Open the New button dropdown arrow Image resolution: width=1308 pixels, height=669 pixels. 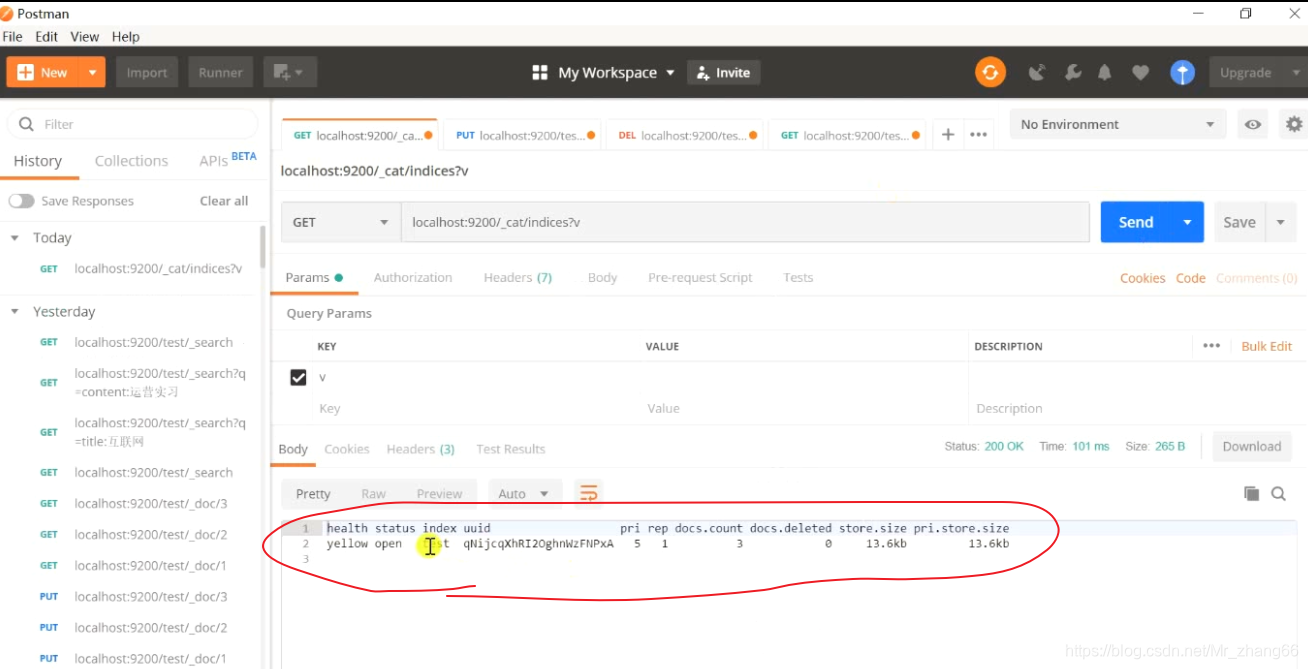coord(92,72)
